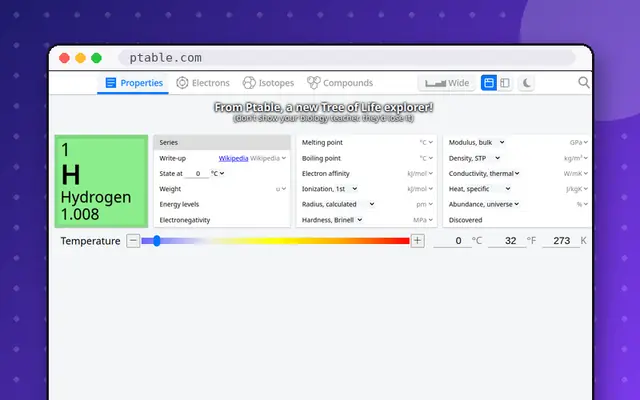Open the Hardness, Brinell selector
This screenshot has width=640, height=400.
[332, 220]
